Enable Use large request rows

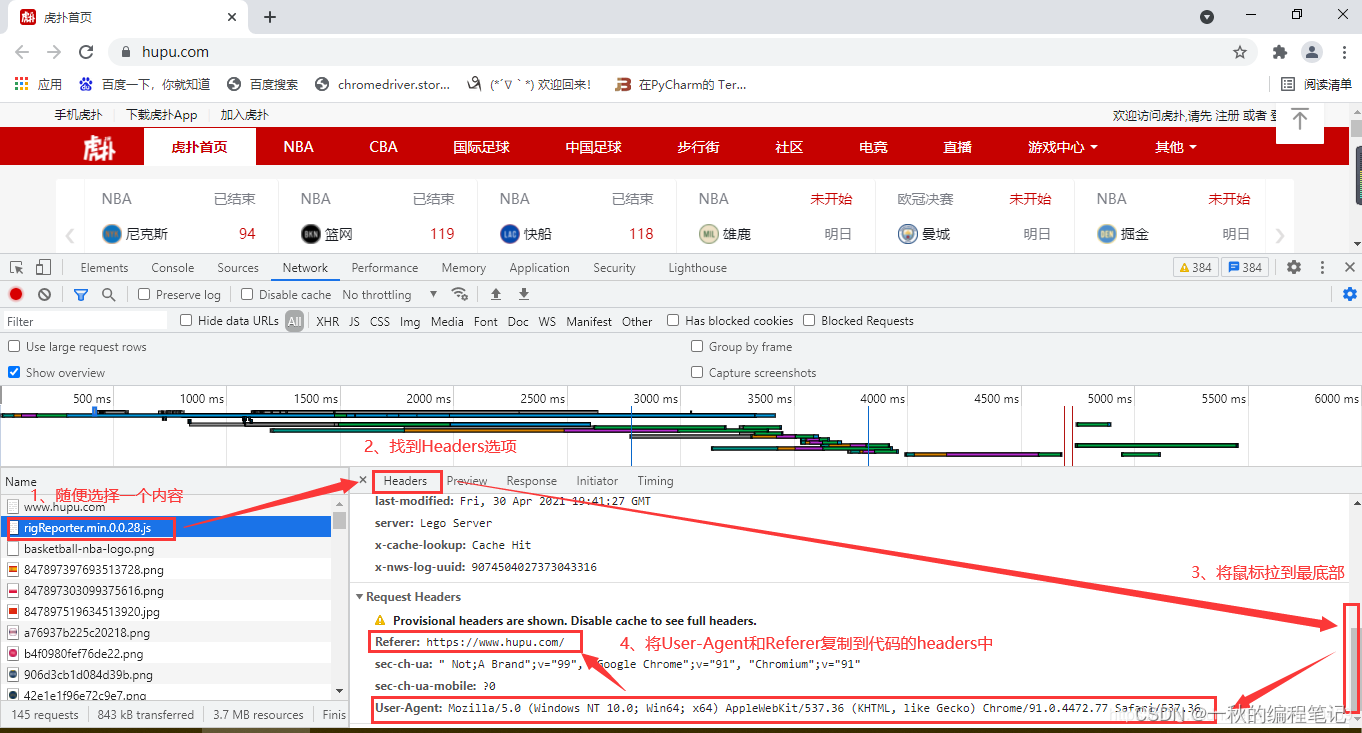pyautogui.click(x=14, y=346)
